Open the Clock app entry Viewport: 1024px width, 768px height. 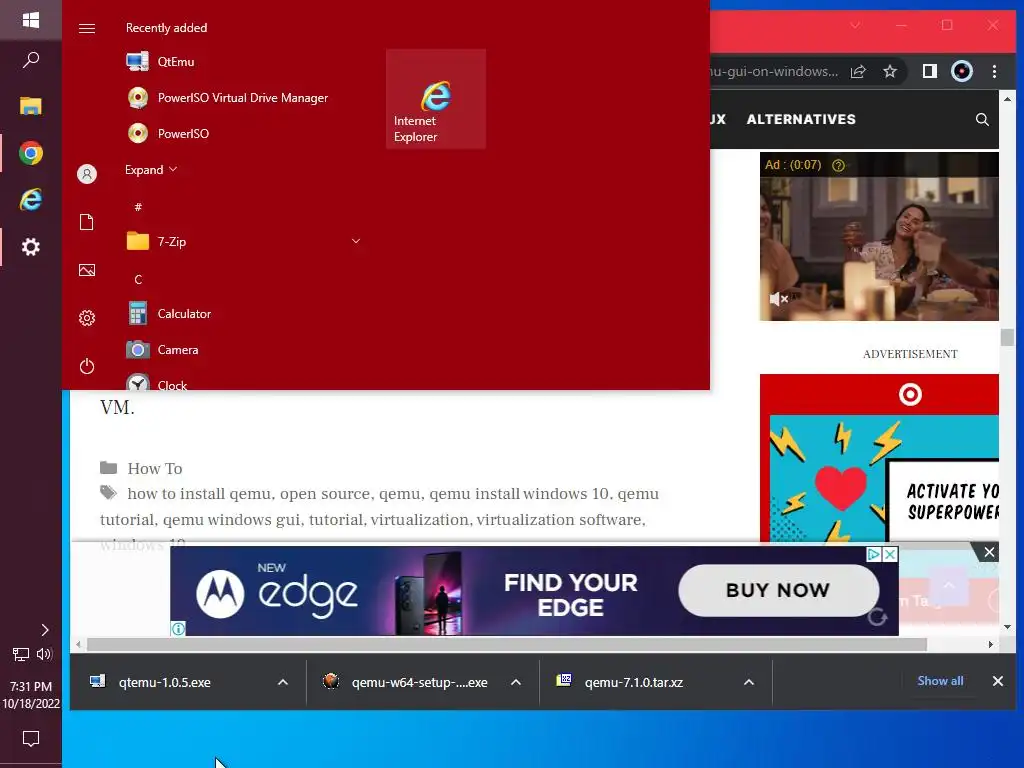pos(242,382)
